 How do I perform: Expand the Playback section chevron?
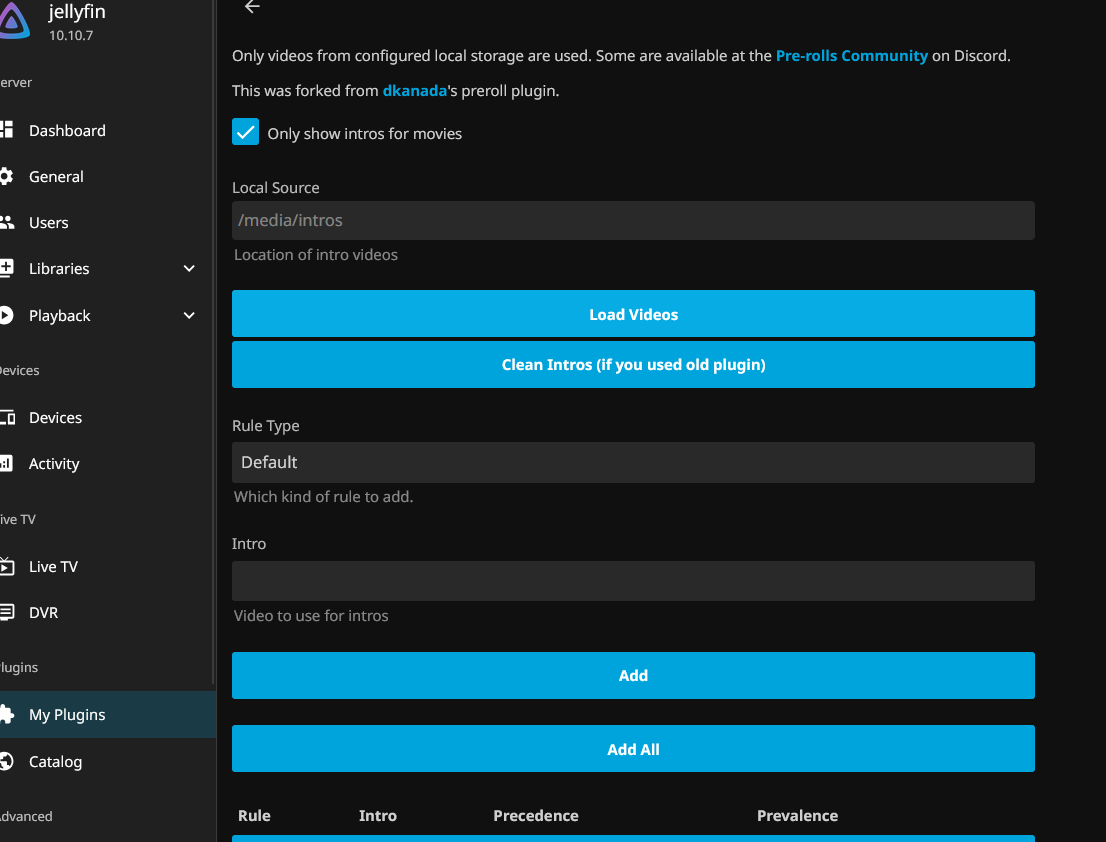189,316
